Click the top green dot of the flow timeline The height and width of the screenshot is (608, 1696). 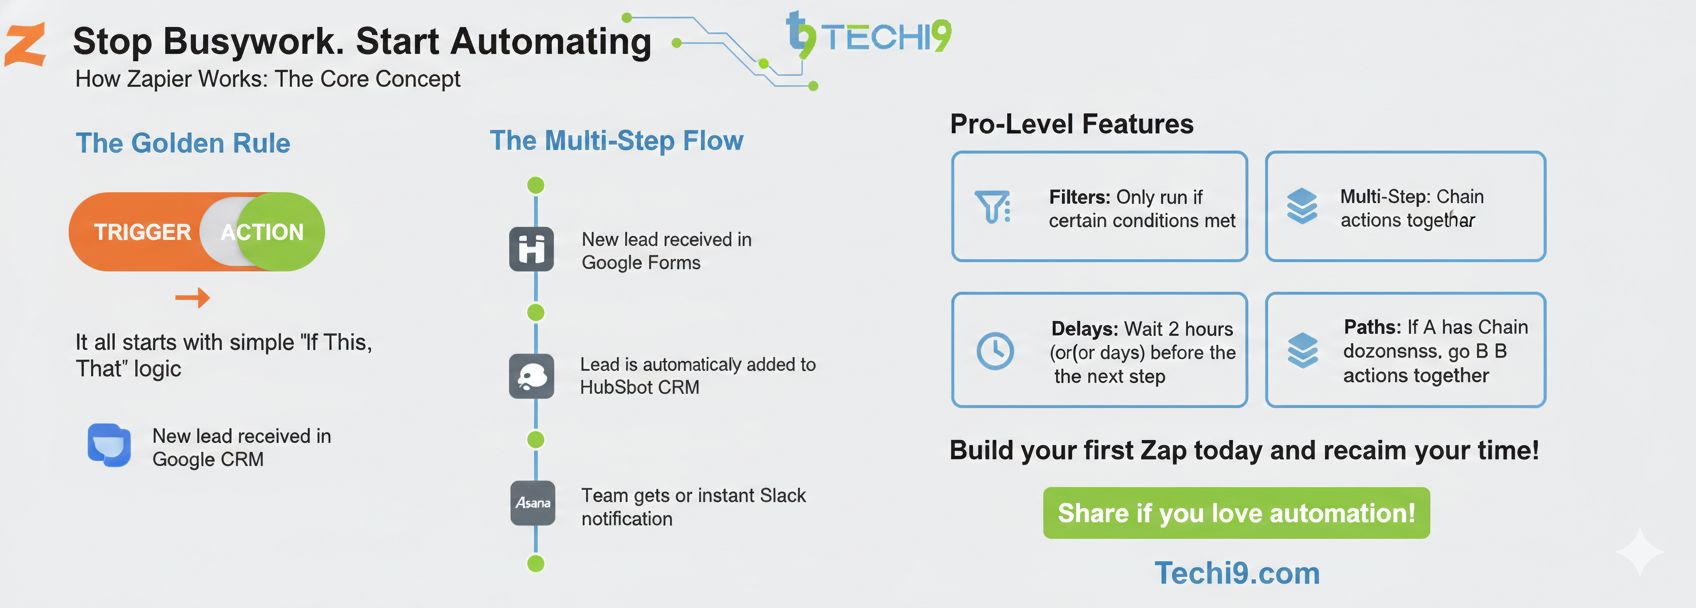[536, 185]
